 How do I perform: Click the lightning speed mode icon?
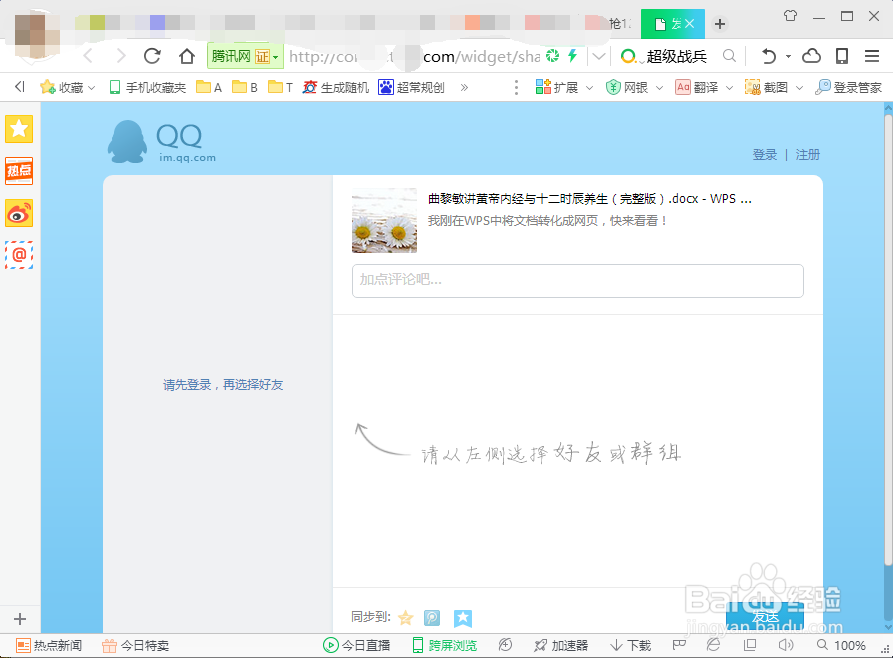(x=572, y=55)
